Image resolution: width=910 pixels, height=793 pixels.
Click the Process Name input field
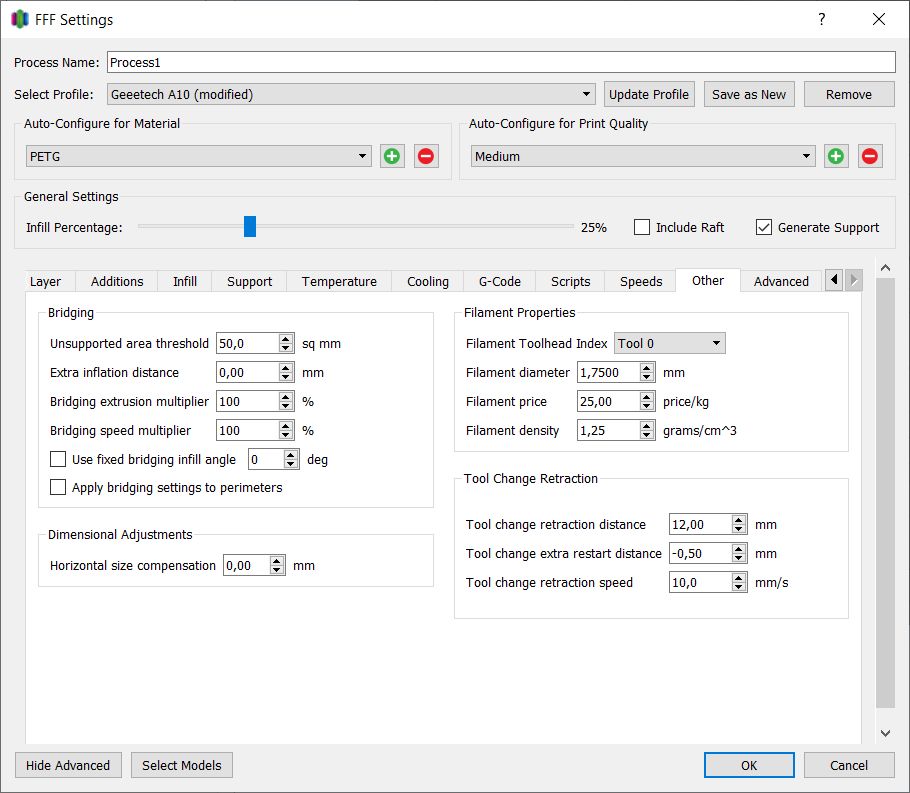501,62
